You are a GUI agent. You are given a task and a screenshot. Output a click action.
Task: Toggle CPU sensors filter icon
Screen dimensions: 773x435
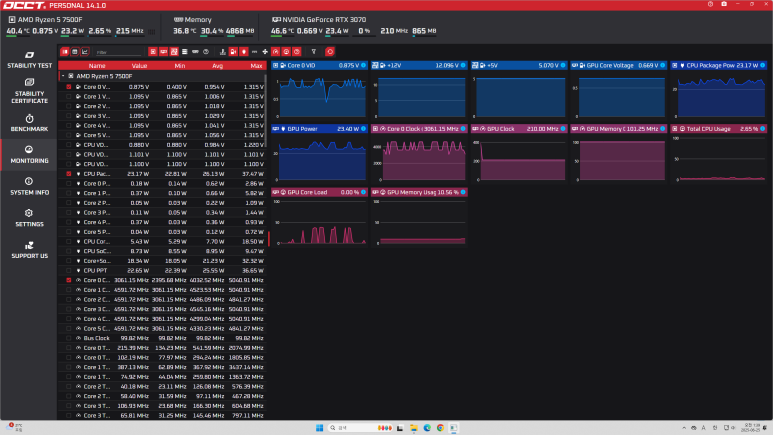click(153, 52)
